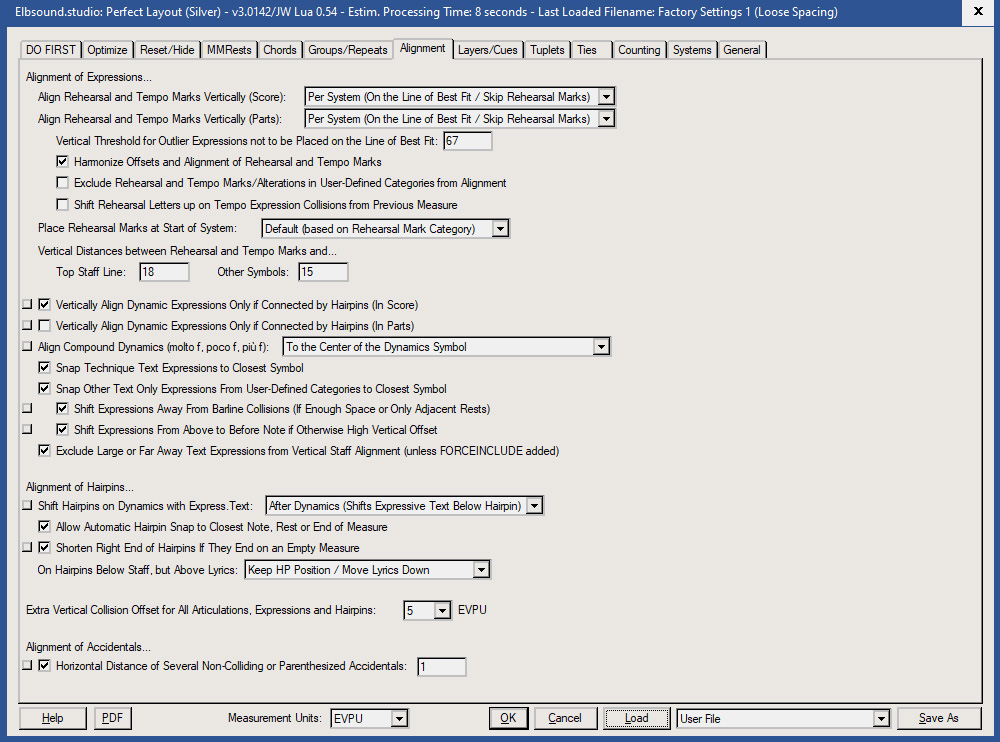Click the Load button
Viewport: 1000px width, 742px height.
click(636, 718)
